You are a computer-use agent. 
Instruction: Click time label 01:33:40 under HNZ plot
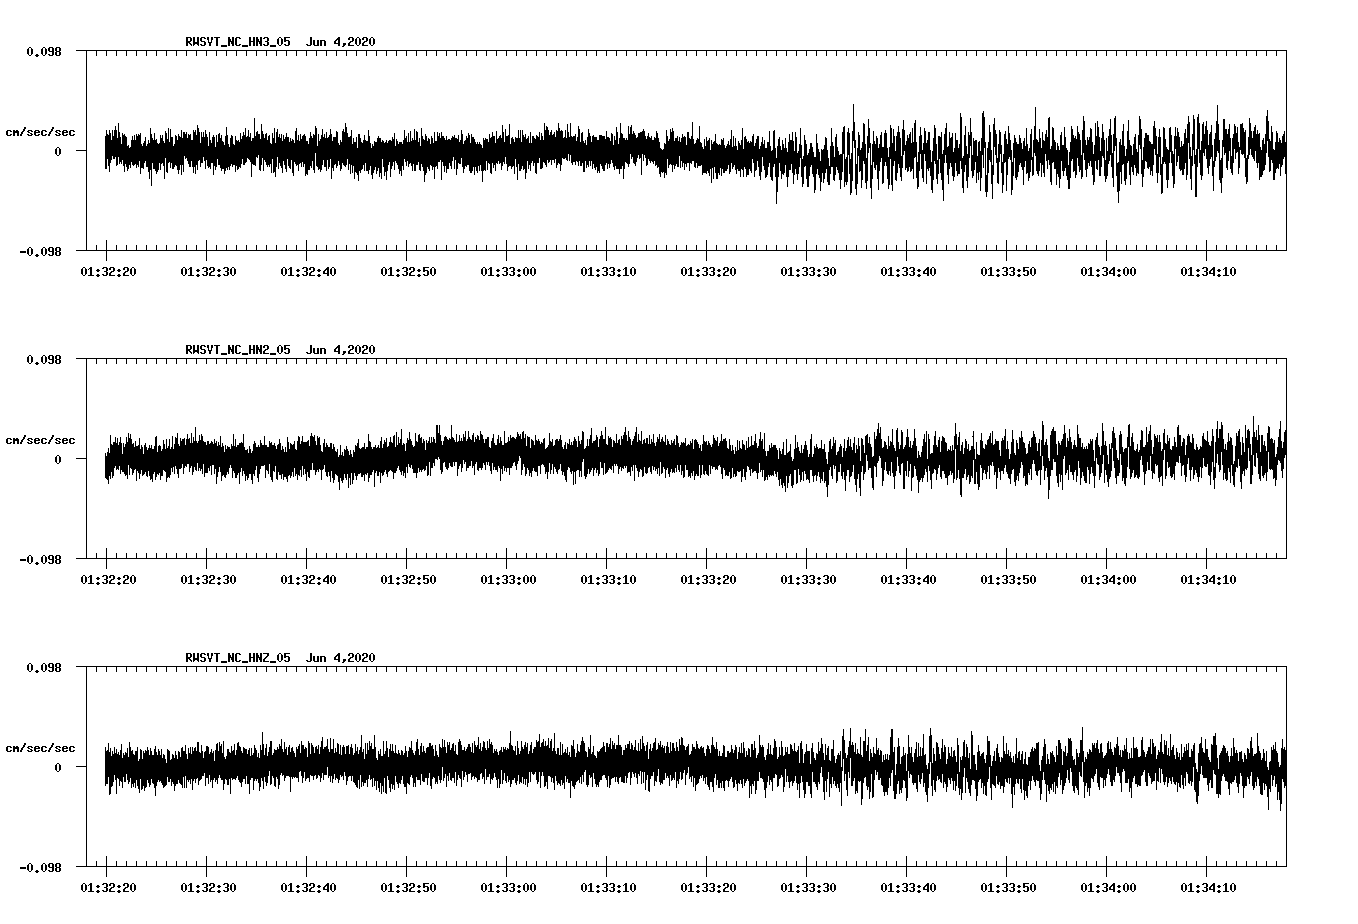click(x=908, y=888)
